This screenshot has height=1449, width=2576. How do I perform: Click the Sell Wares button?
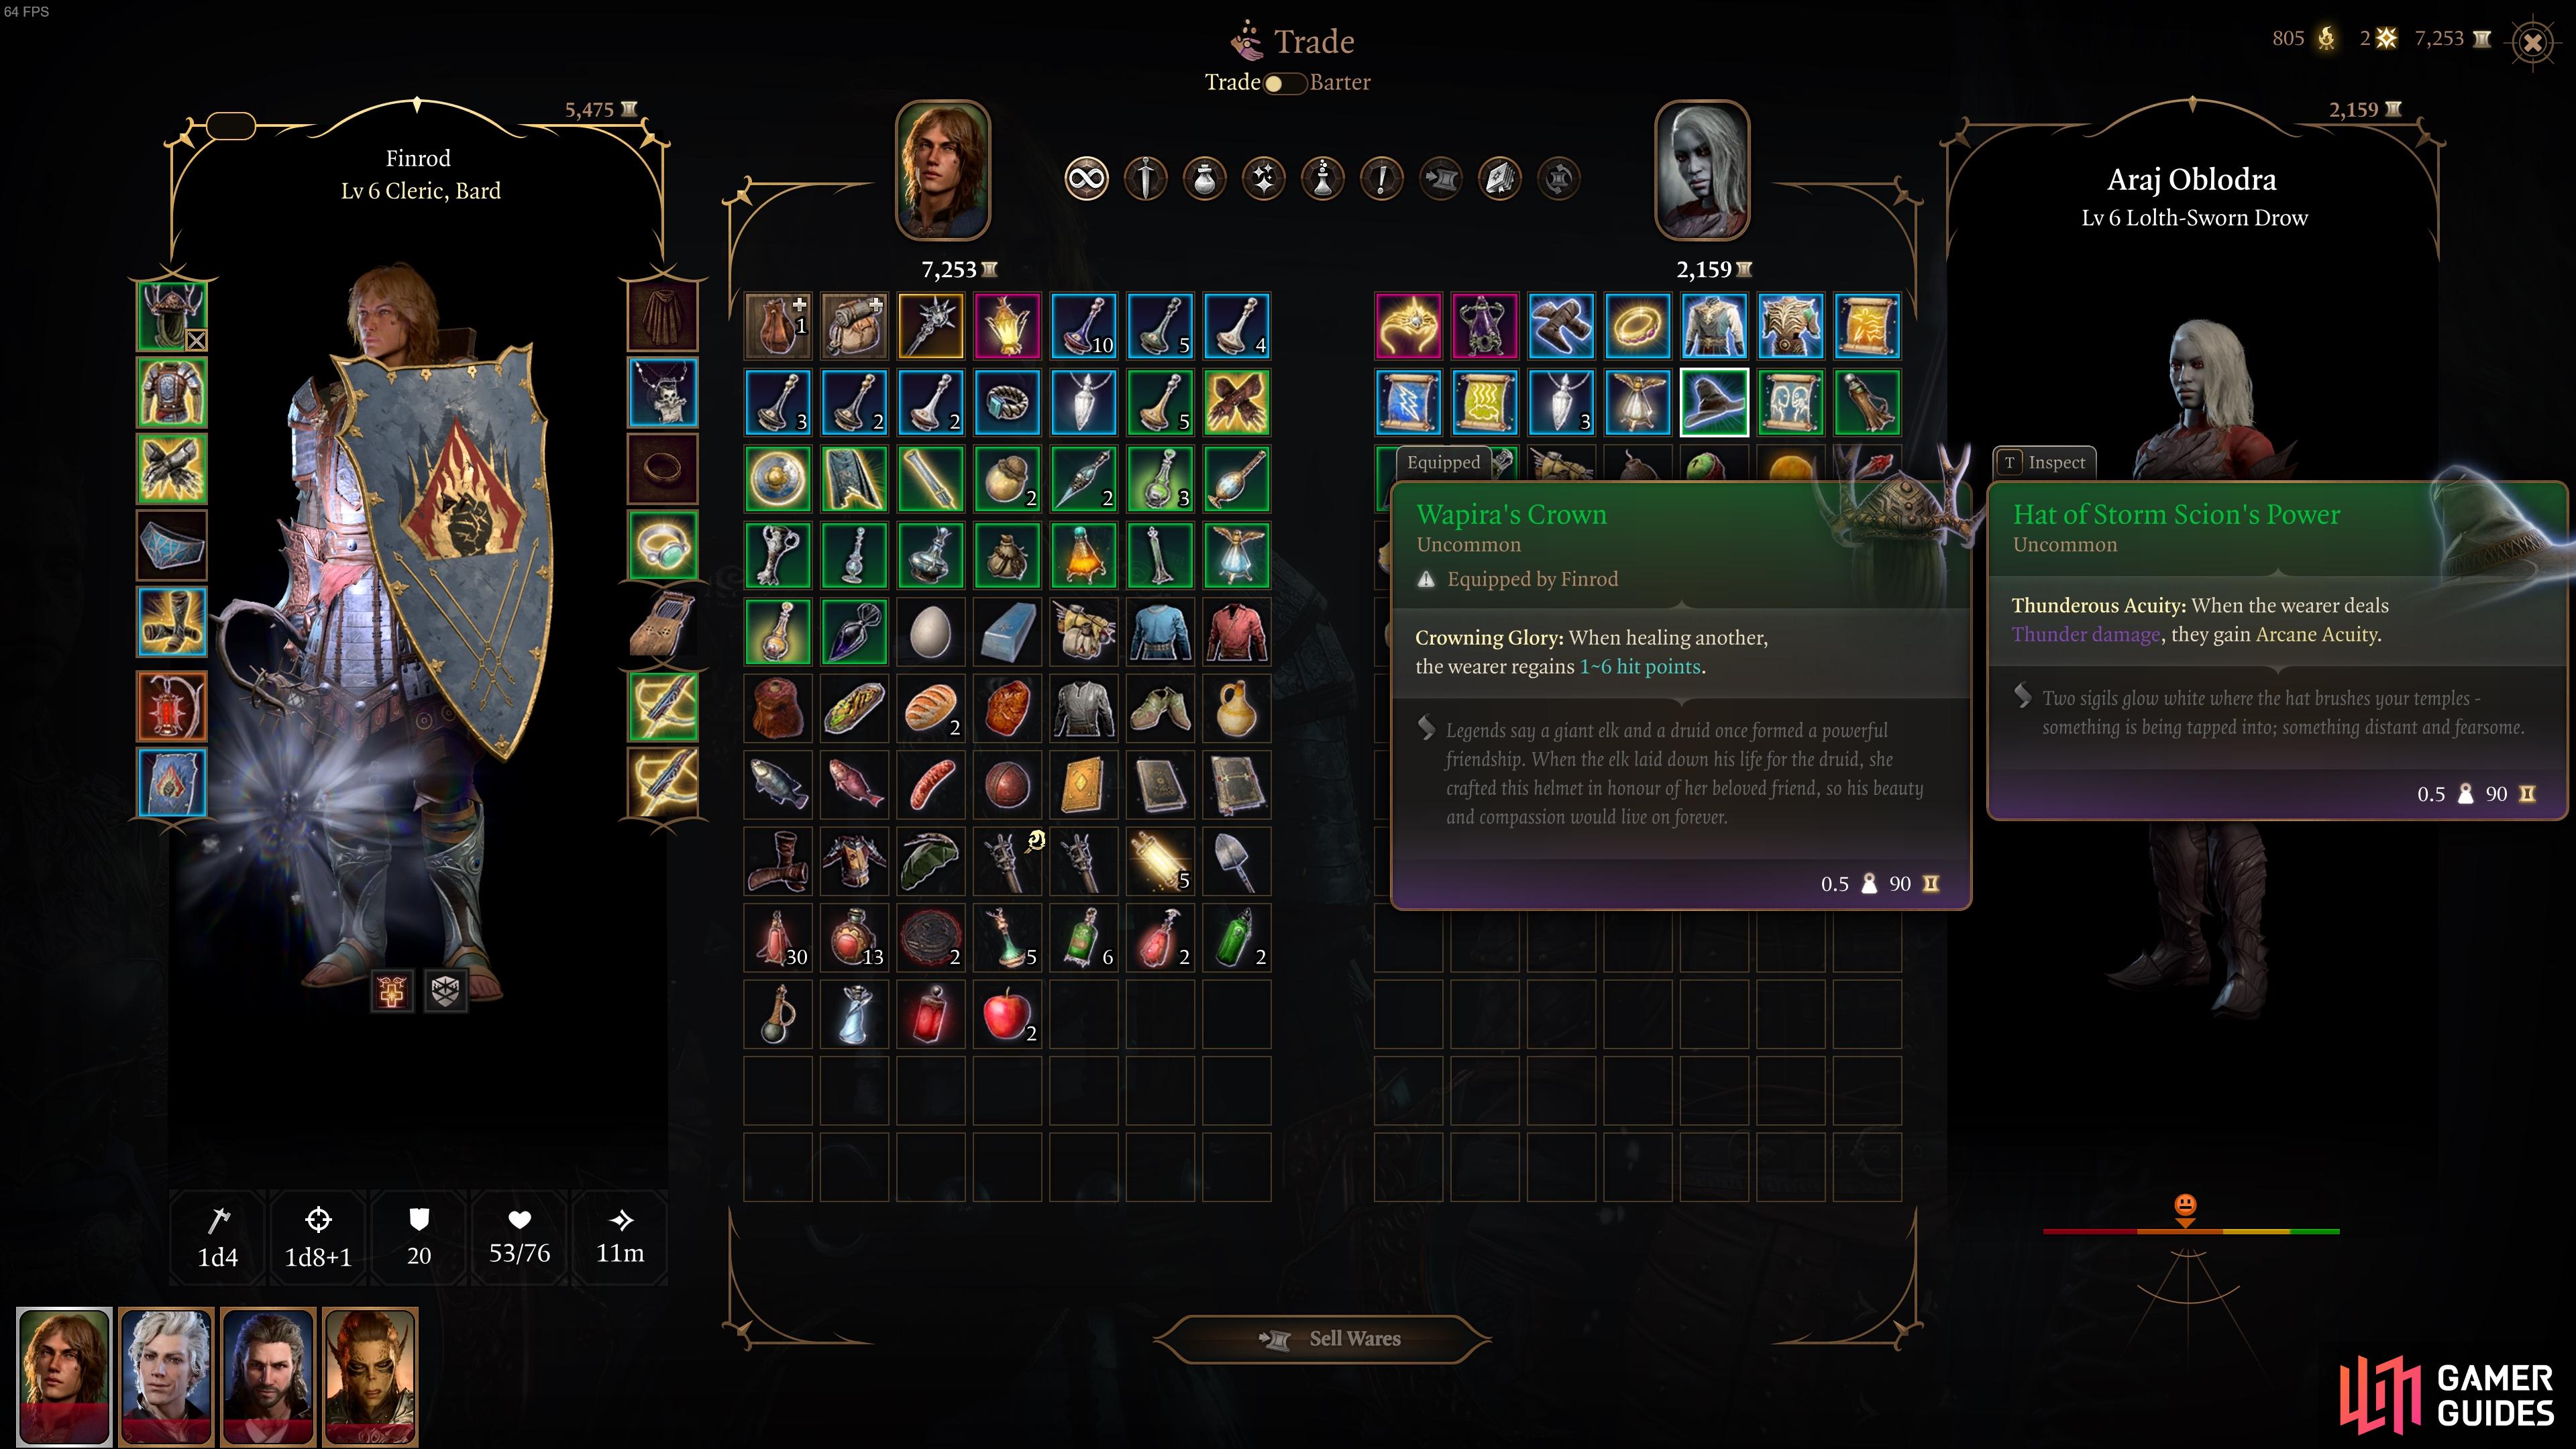tap(1322, 1338)
